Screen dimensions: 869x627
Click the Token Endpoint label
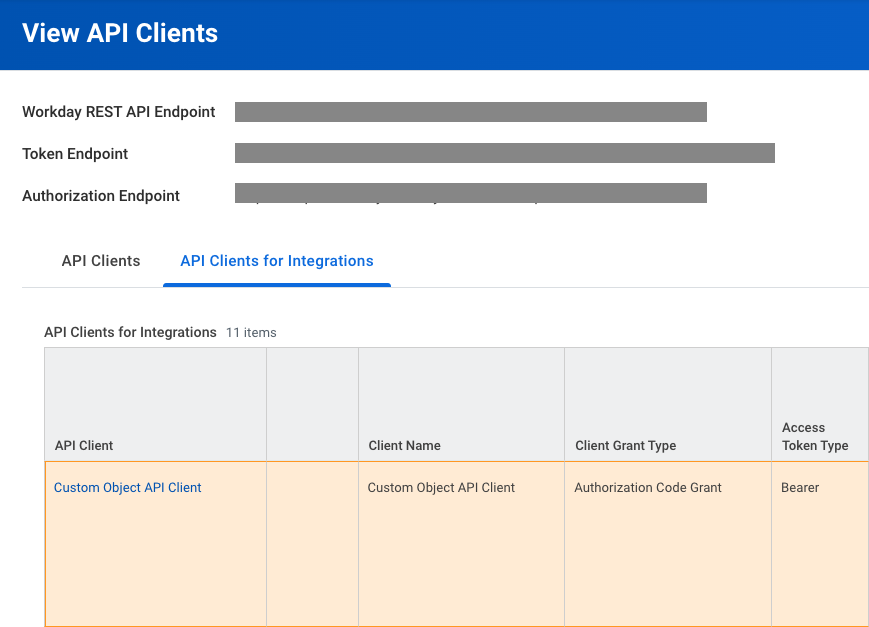pos(75,154)
